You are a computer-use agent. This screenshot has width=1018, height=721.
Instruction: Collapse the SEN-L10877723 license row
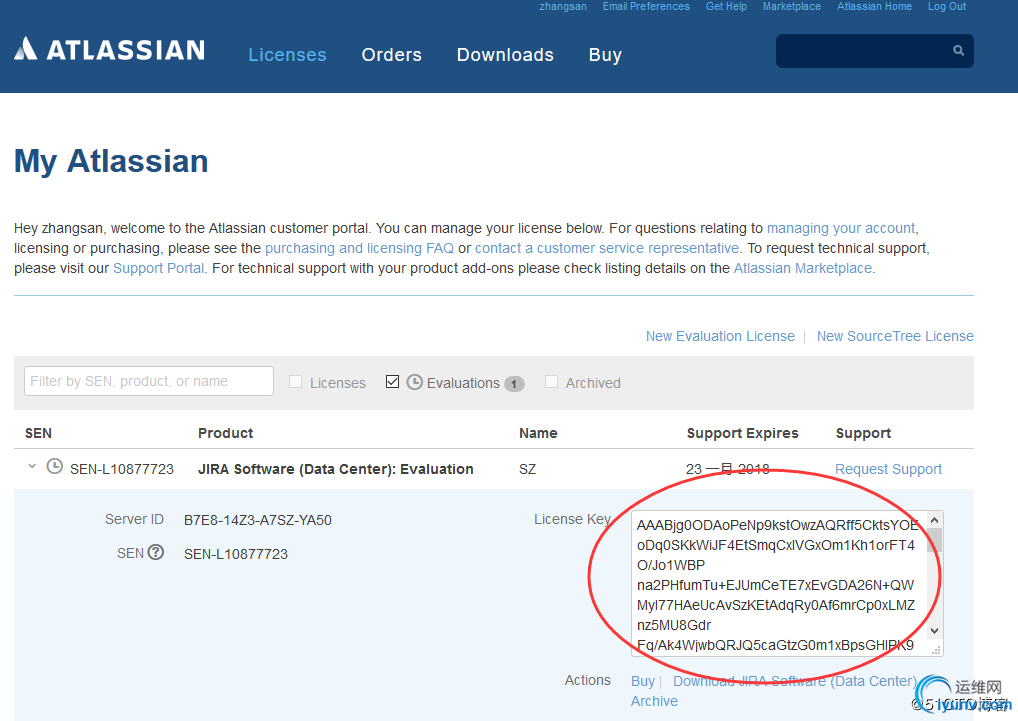[x=32, y=467]
